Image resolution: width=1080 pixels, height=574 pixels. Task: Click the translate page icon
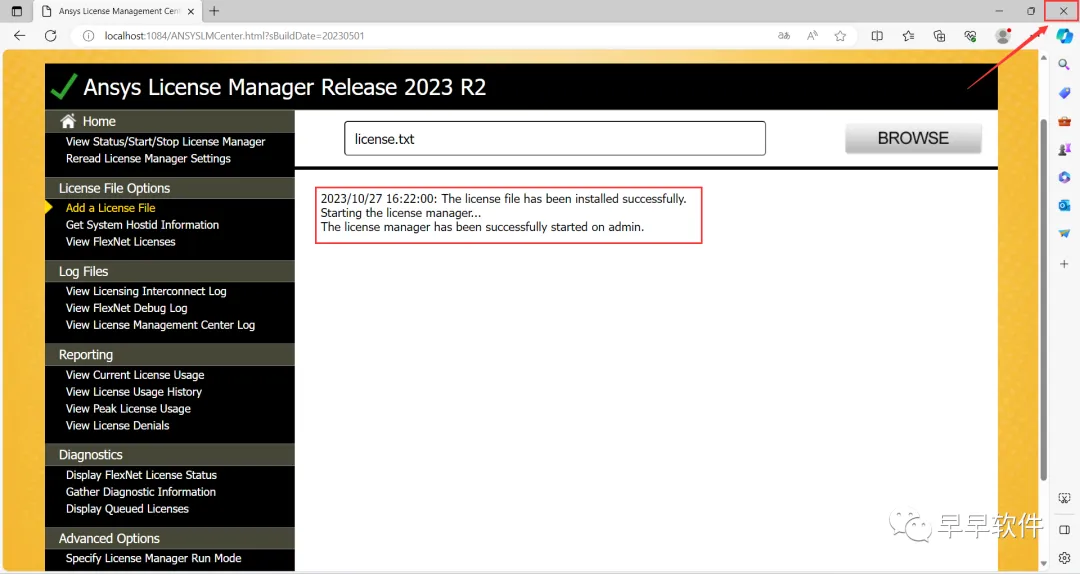coord(784,36)
